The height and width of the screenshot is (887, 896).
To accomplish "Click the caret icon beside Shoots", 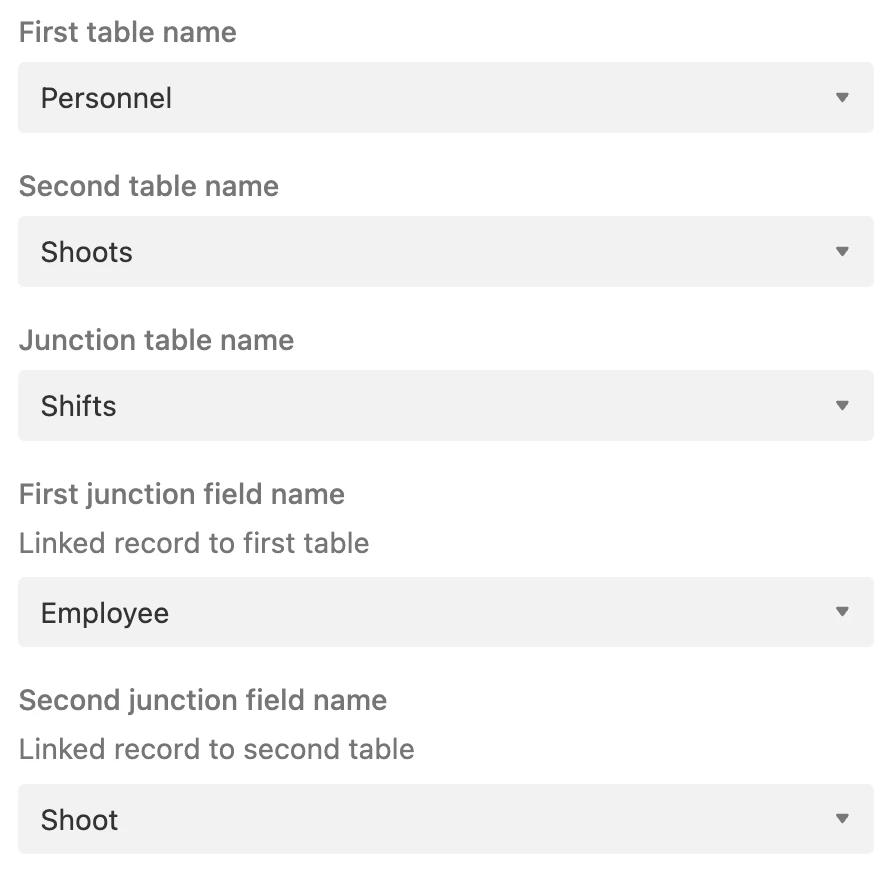I will [842, 252].
